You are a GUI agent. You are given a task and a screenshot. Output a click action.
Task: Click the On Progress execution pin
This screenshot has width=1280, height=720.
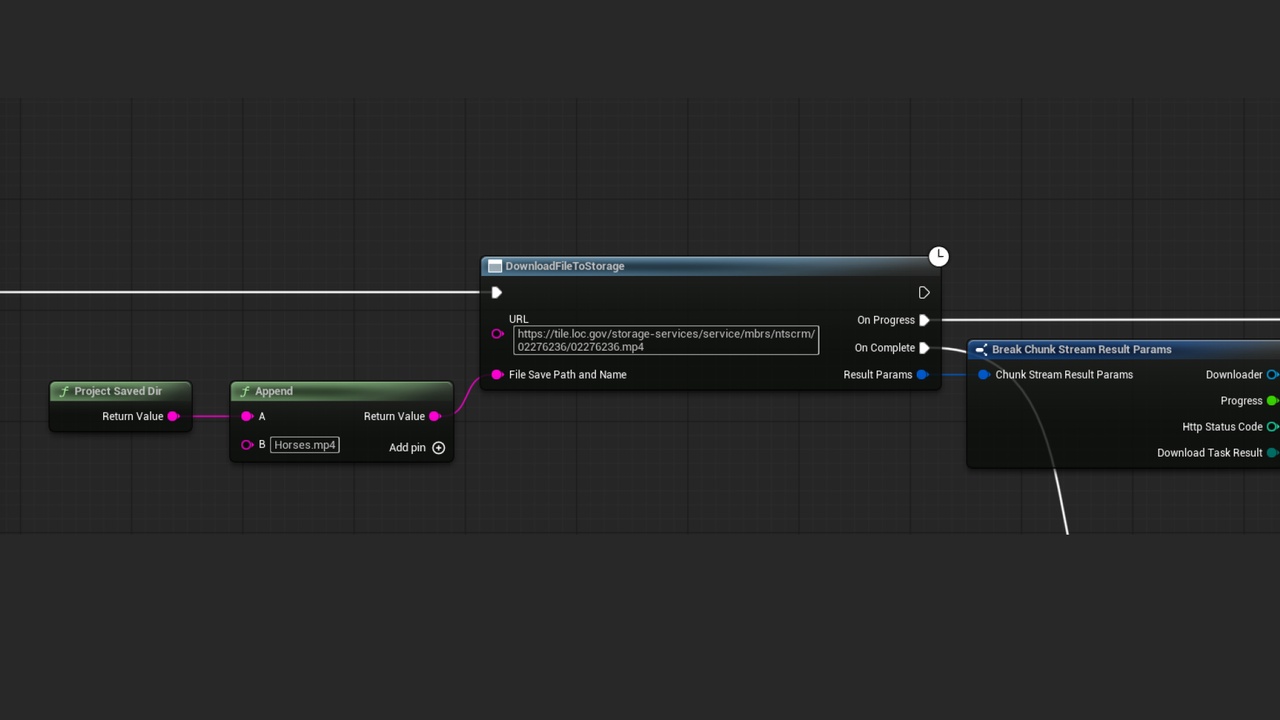(x=924, y=320)
